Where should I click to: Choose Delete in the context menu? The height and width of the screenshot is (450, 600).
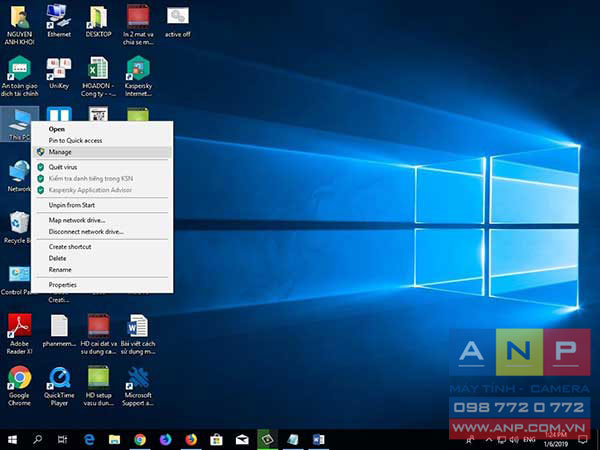point(102,258)
